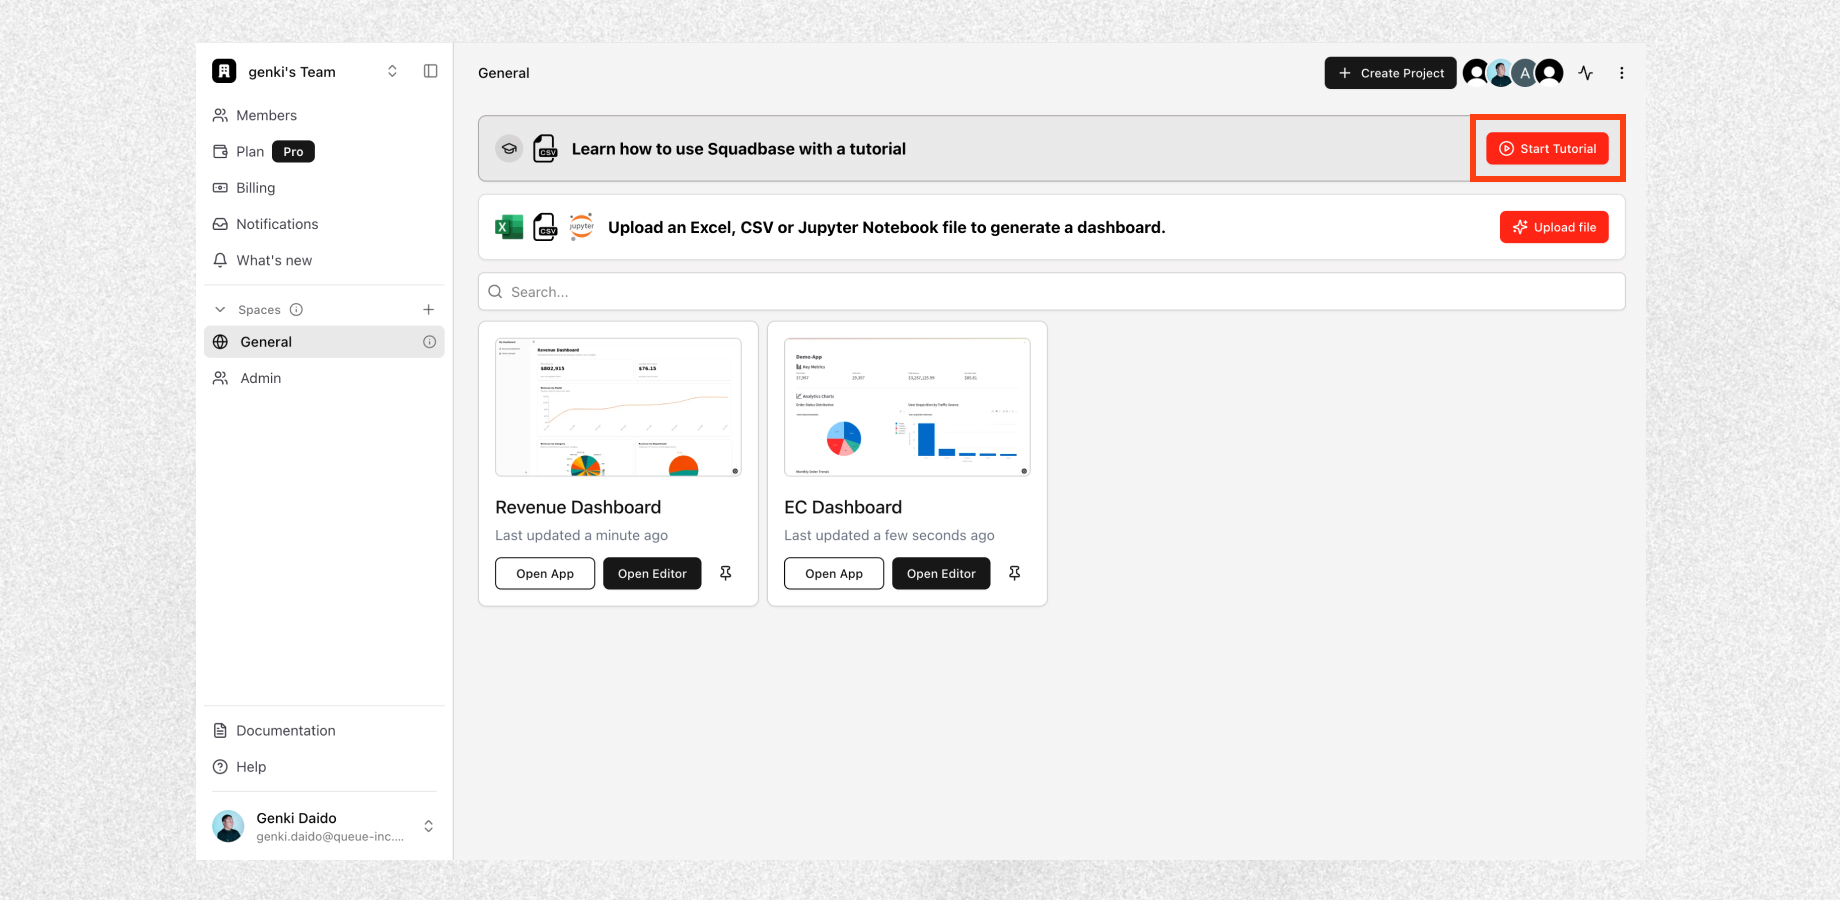This screenshot has width=1840, height=900.
Task: Add a new space with plus icon
Action: click(429, 310)
